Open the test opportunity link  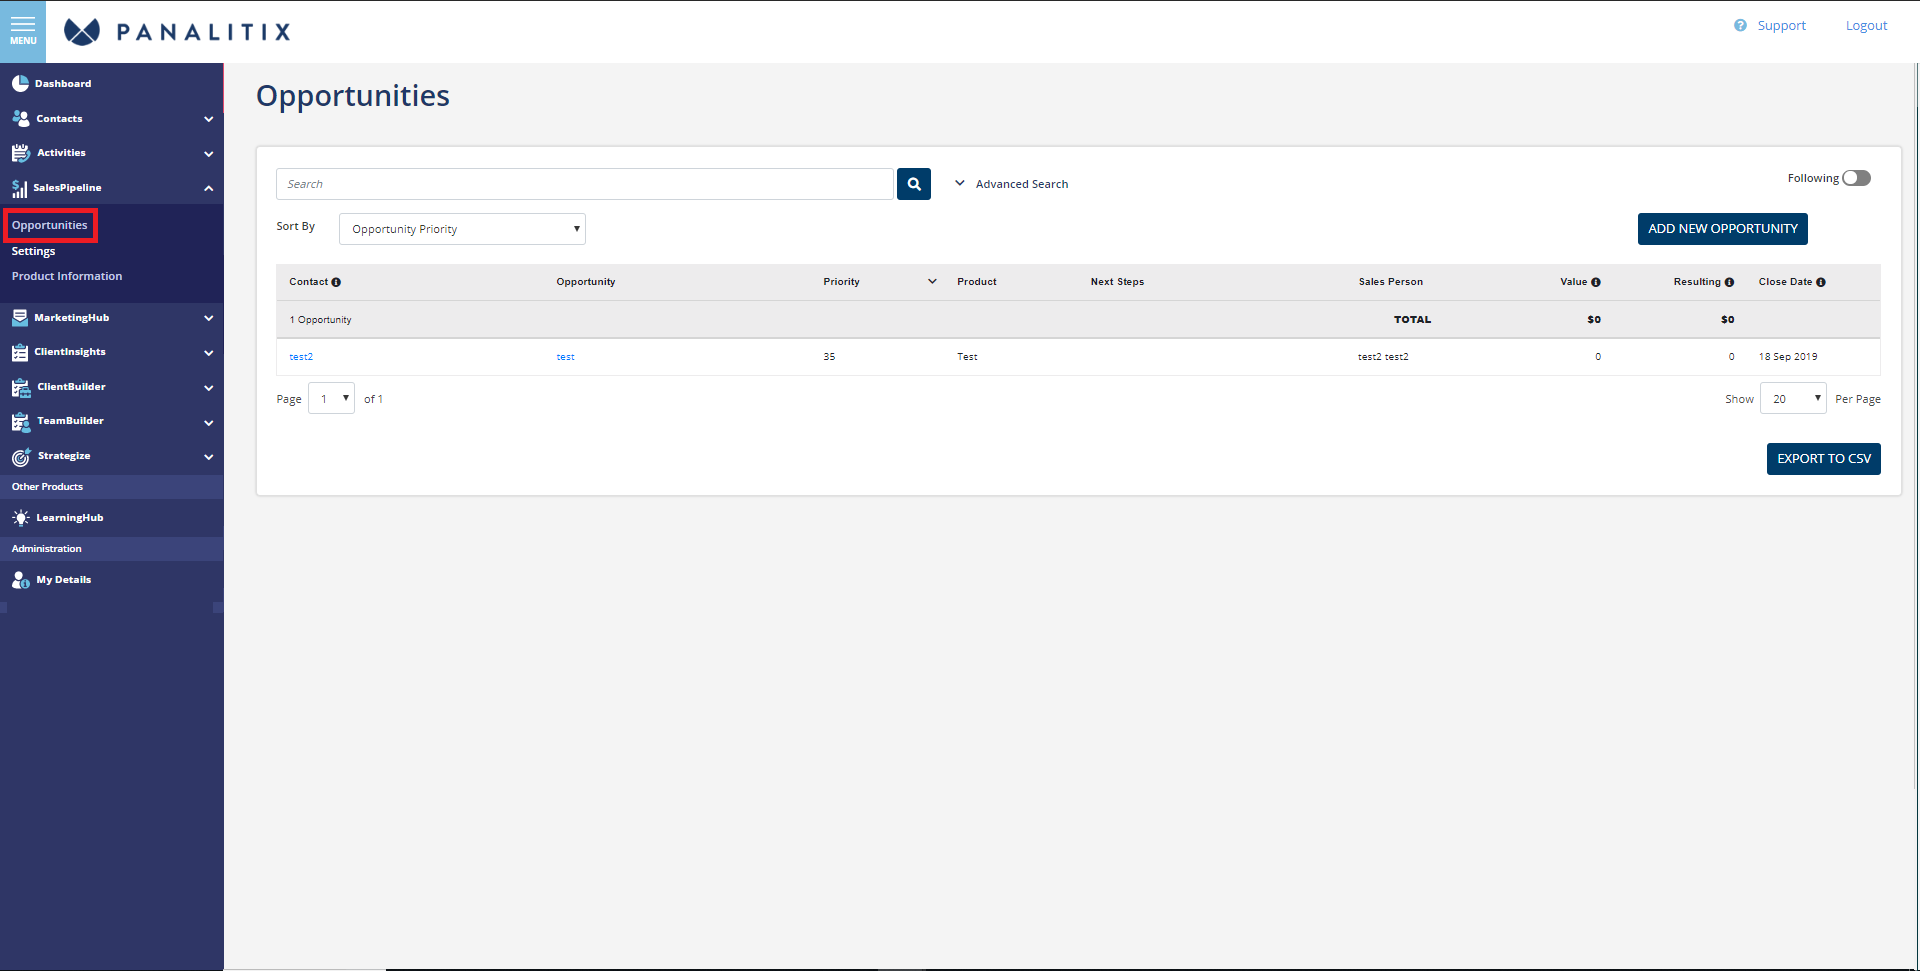[565, 357]
